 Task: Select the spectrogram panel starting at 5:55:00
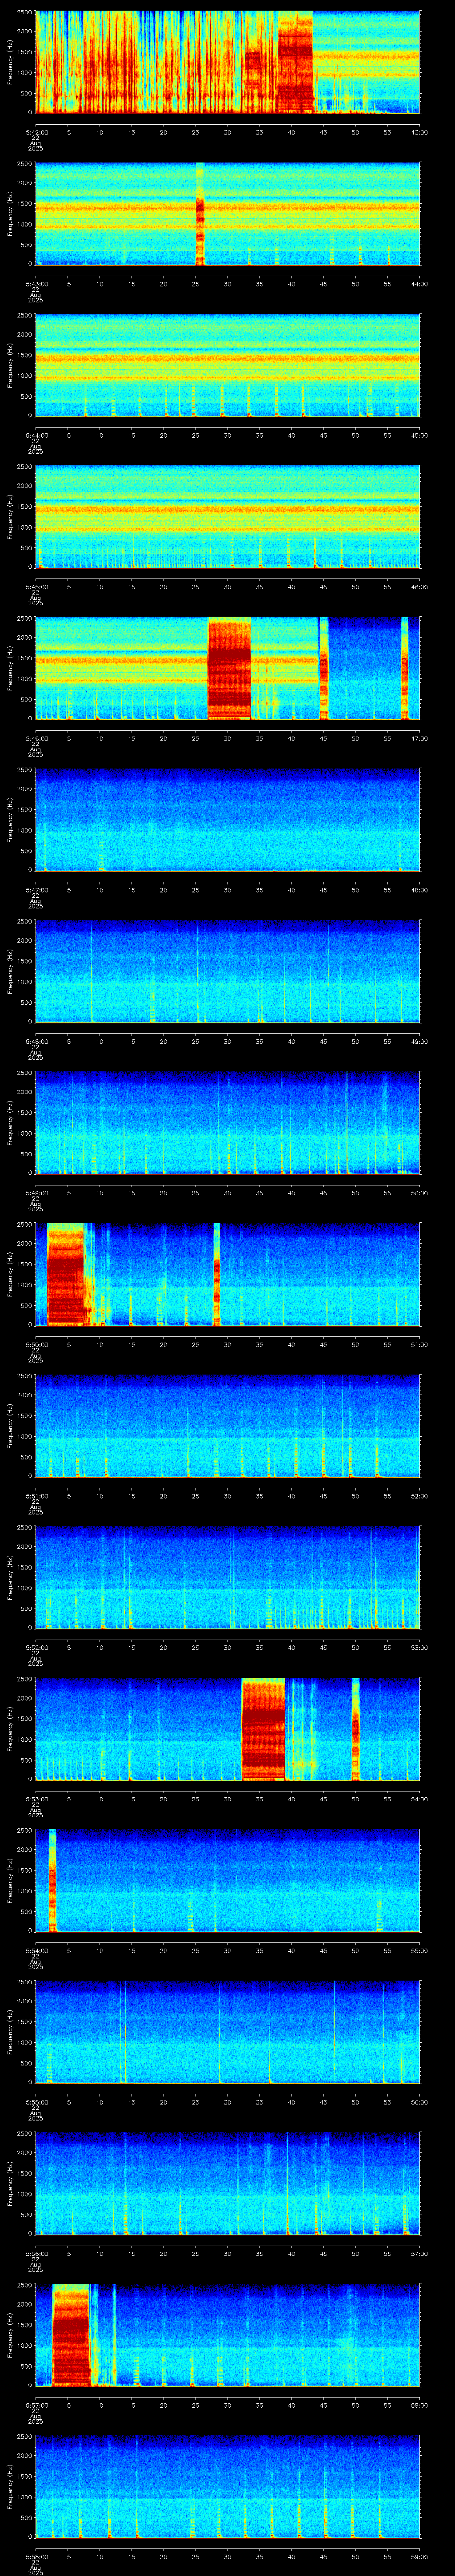(x=227, y=2032)
